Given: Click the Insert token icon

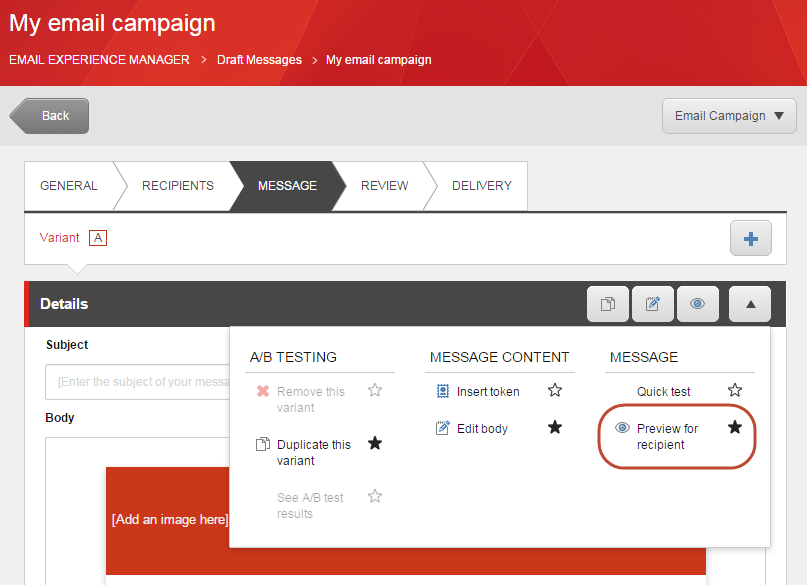Looking at the screenshot, I should pos(443,392).
